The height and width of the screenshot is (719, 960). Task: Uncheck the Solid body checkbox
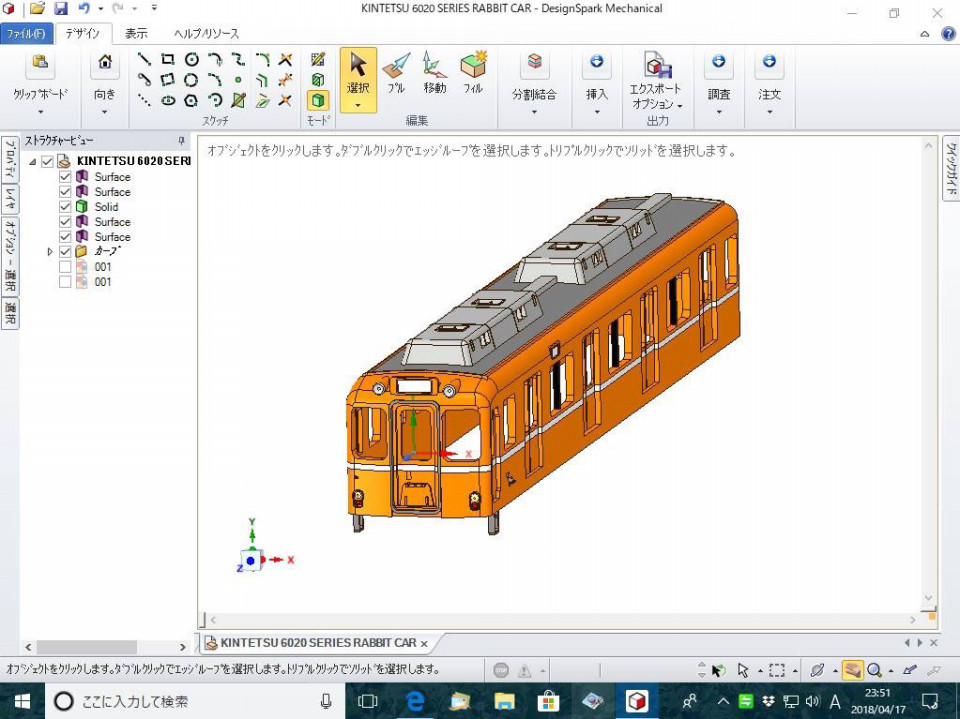66,206
